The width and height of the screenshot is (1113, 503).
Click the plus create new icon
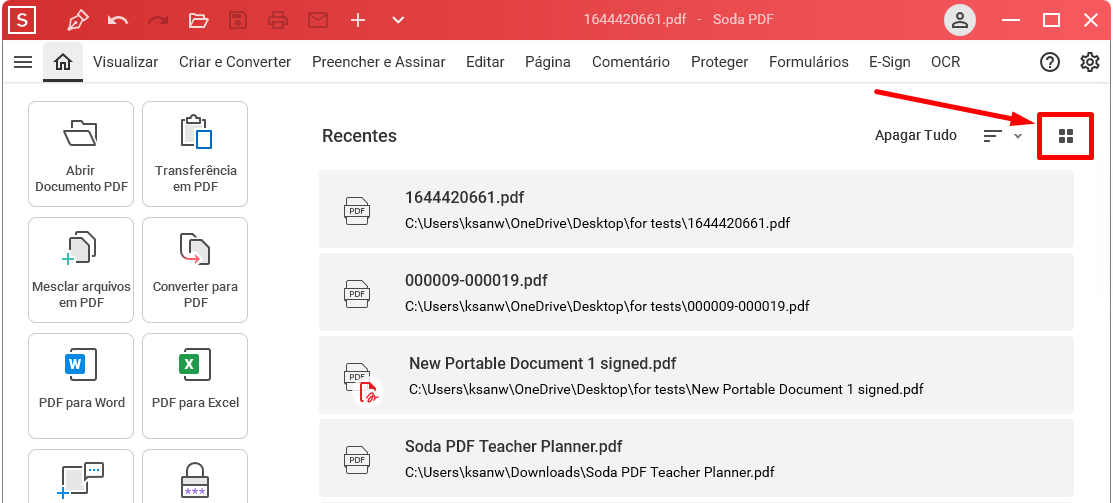(358, 20)
